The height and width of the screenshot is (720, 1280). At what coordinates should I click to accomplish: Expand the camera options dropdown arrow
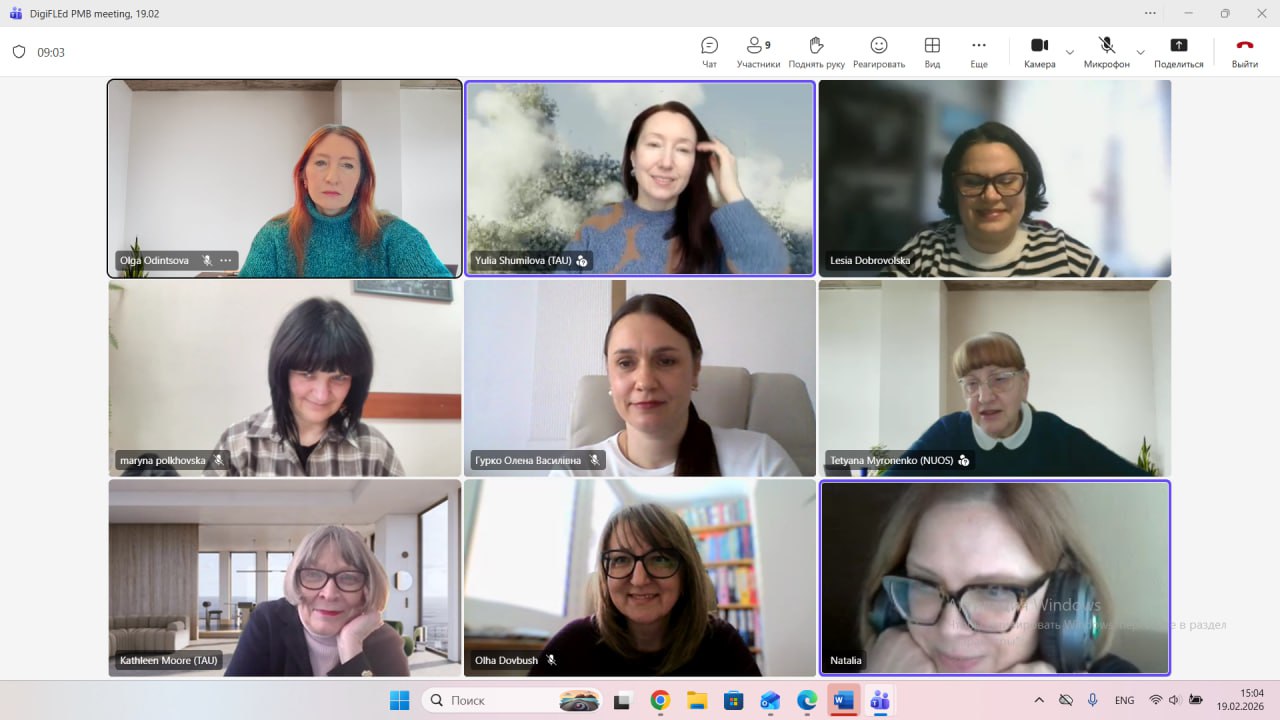click(1070, 52)
